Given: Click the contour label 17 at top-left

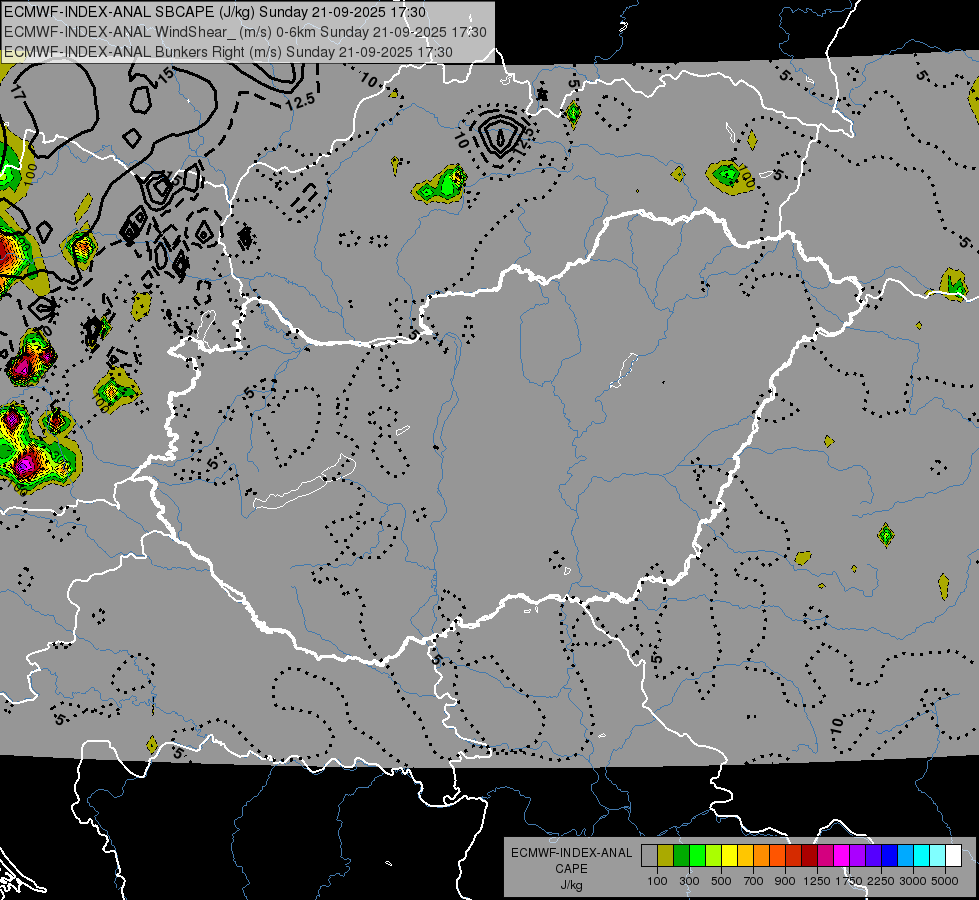Looking at the screenshot, I should (17, 93).
